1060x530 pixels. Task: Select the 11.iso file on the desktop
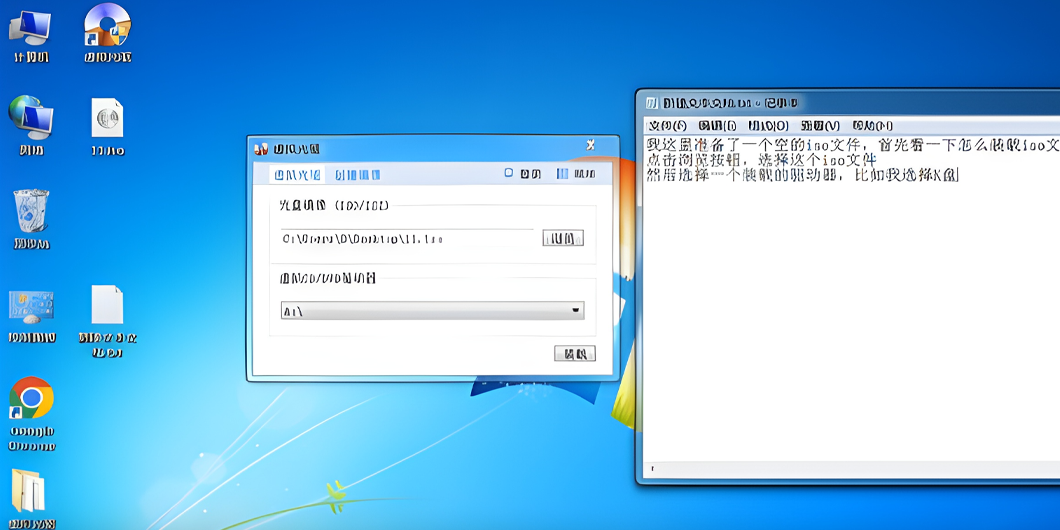(x=107, y=120)
